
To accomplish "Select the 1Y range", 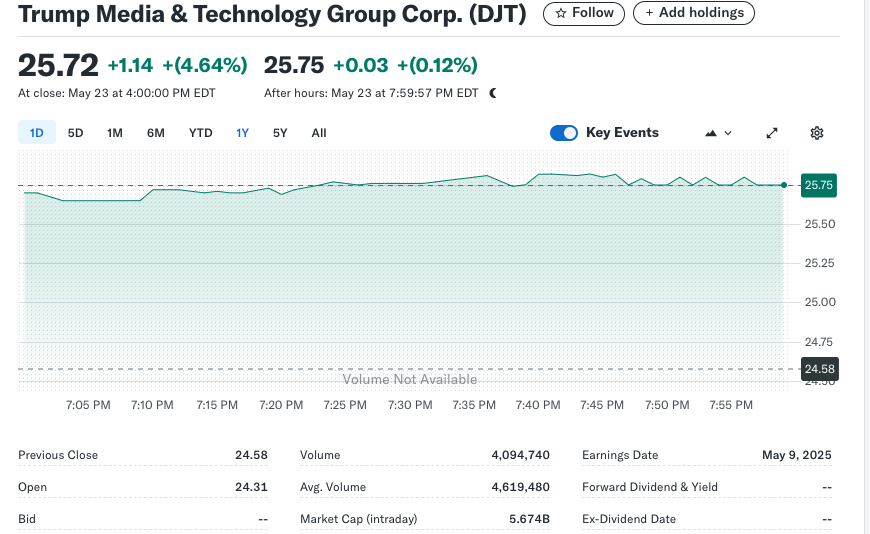I will 242,133.
